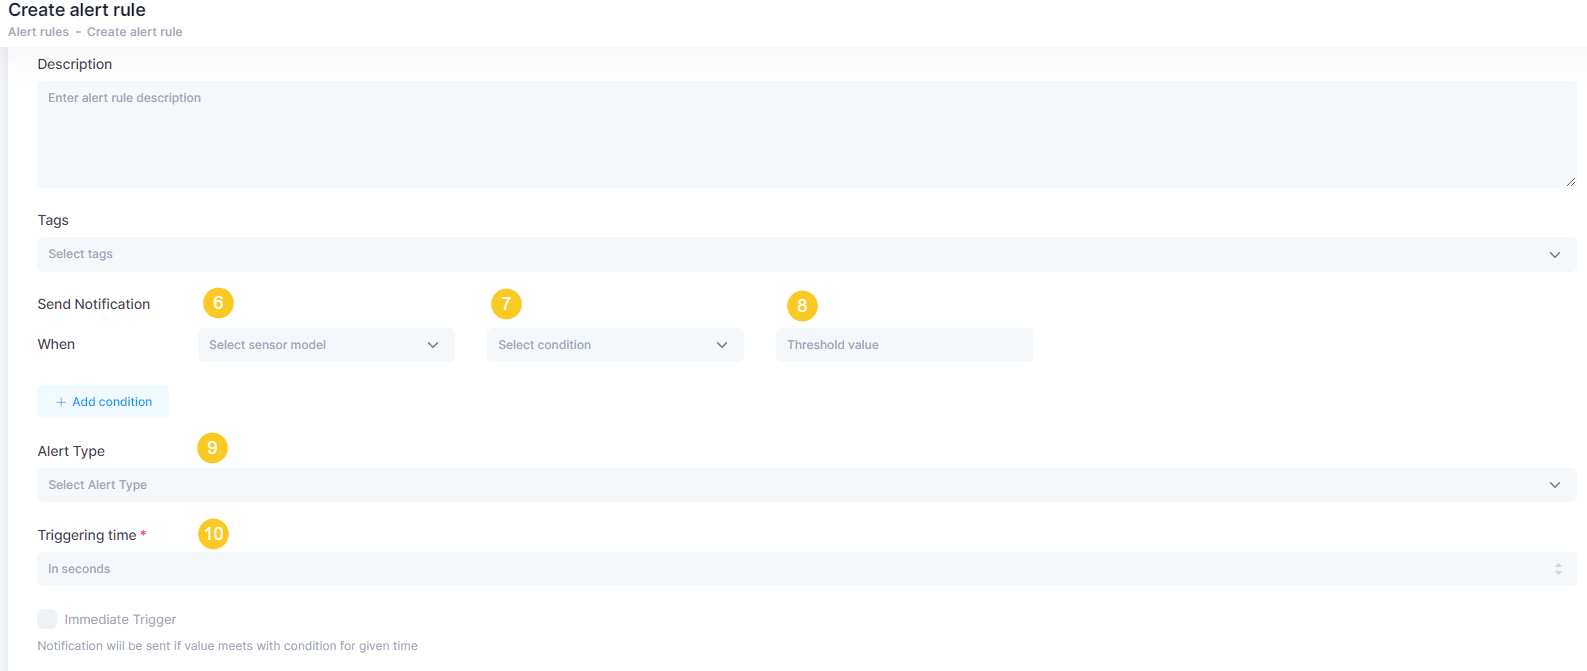
Task: Click the When label
Action: click(56, 344)
